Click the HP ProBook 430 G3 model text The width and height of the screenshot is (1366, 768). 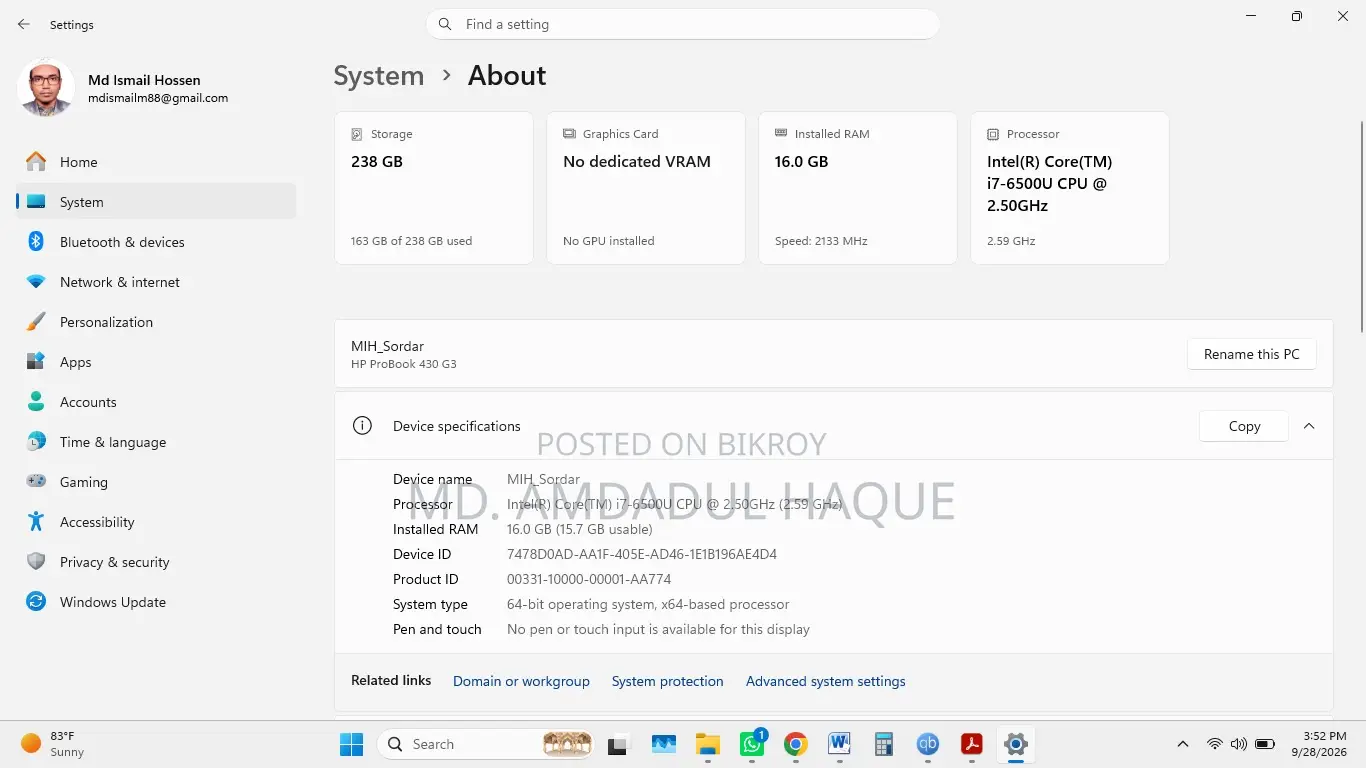pyautogui.click(x=404, y=364)
